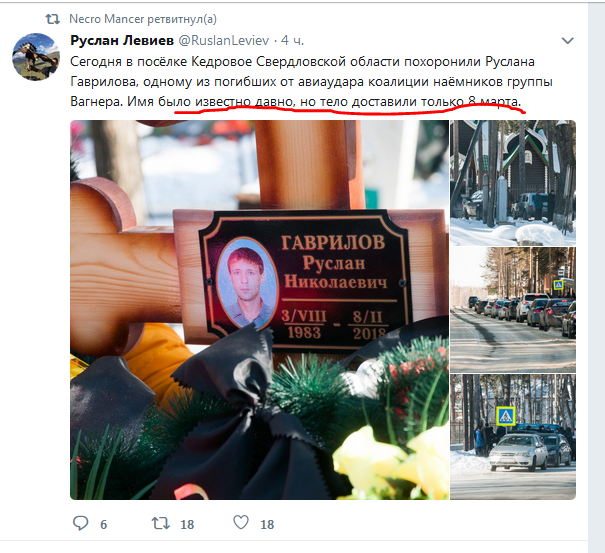Screen dimensions: 605x553
Task: Open Necro Mancer's profile link
Action: tap(106, 19)
